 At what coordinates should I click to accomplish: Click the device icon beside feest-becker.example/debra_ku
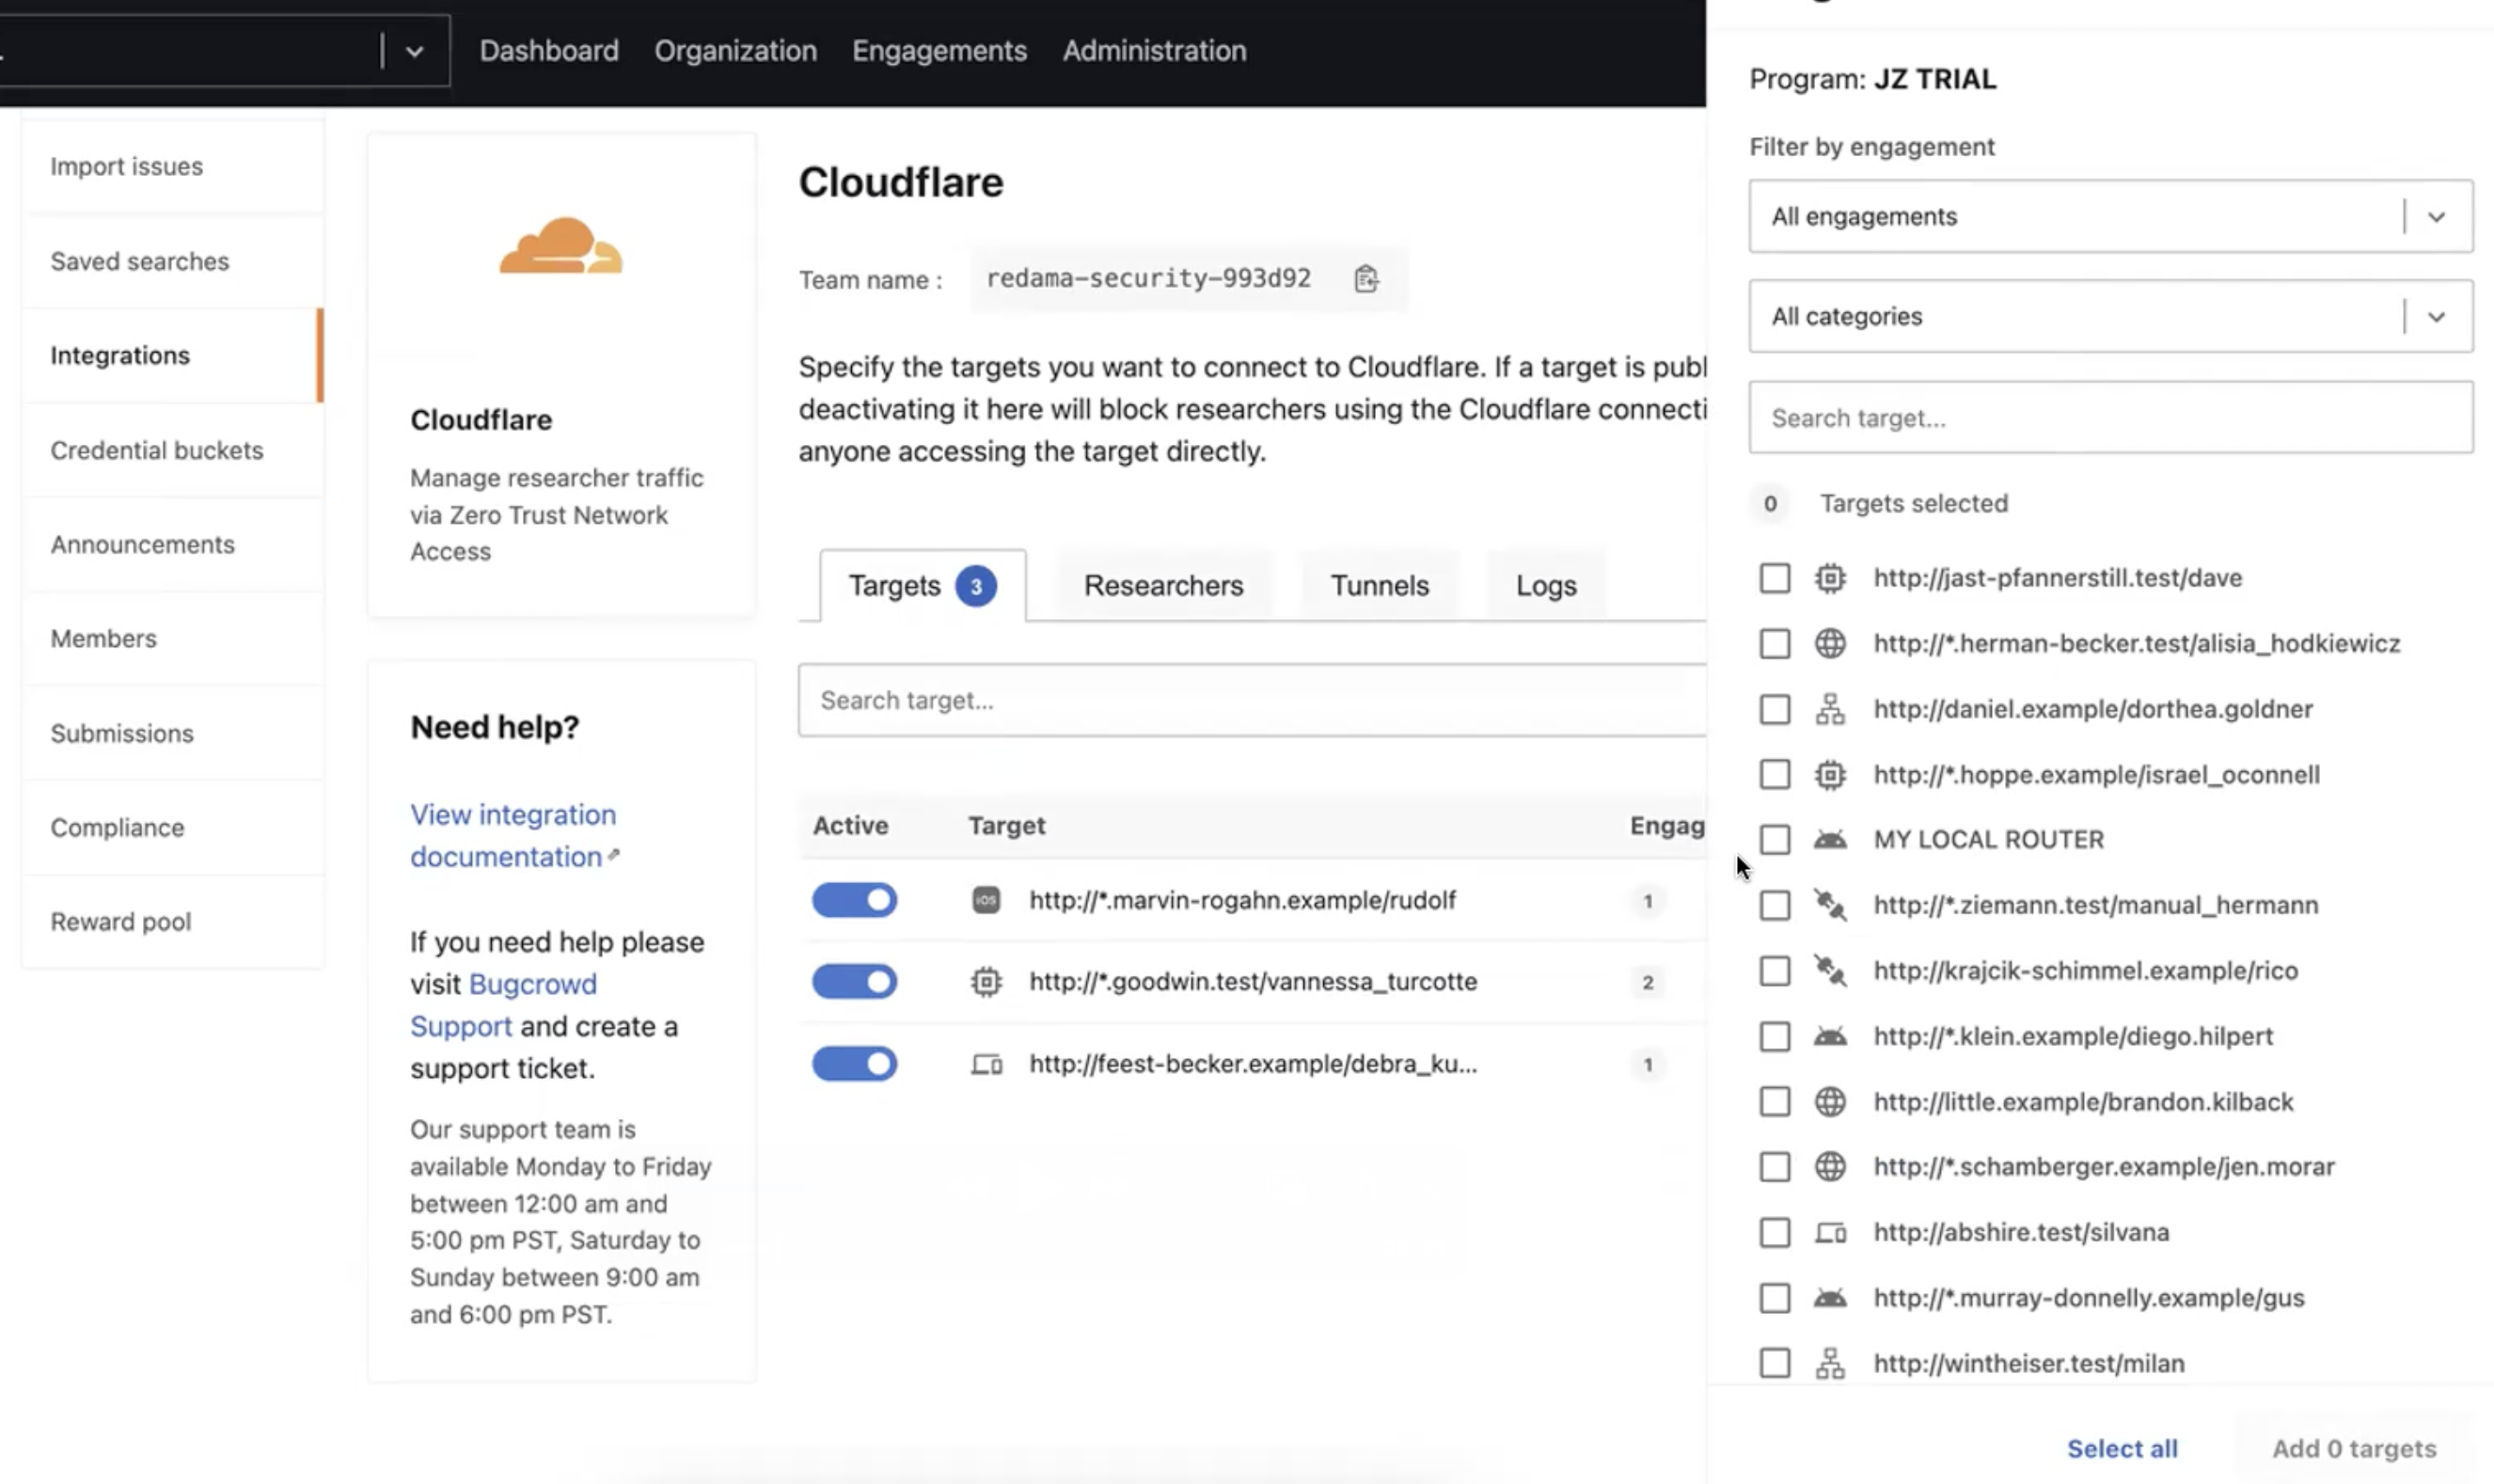[986, 1064]
